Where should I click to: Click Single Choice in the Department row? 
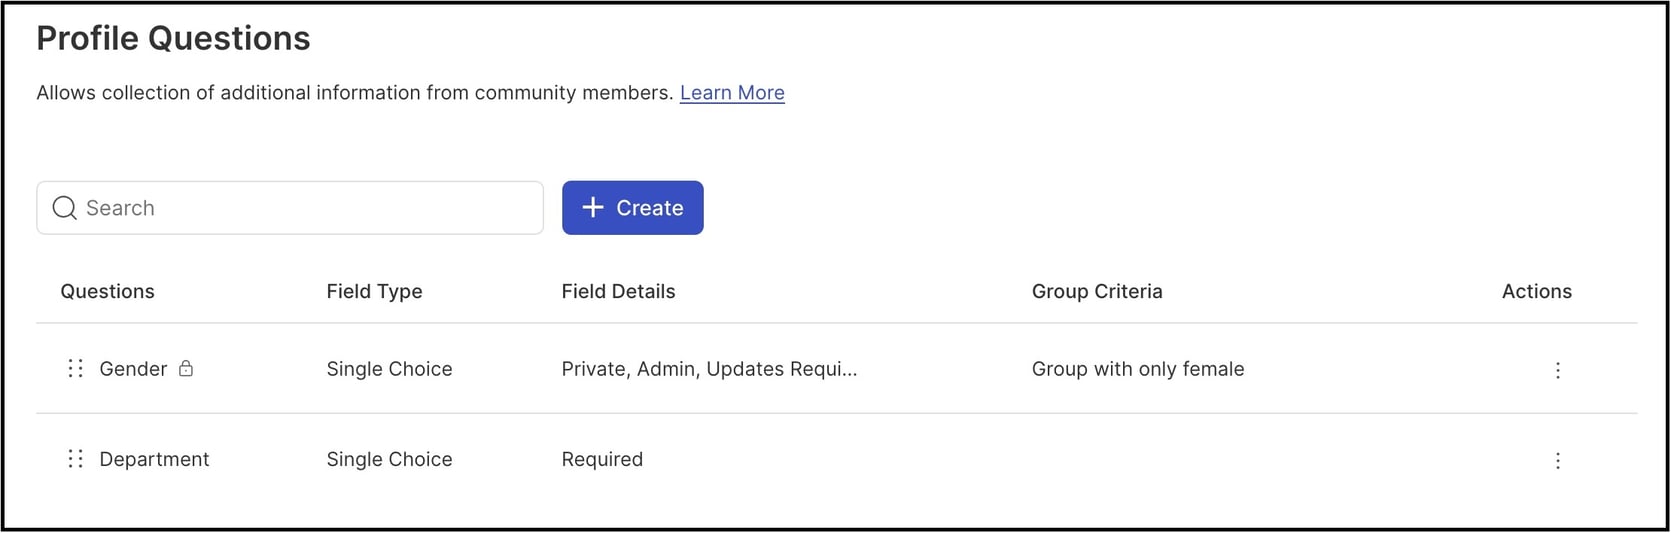click(389, 459)
